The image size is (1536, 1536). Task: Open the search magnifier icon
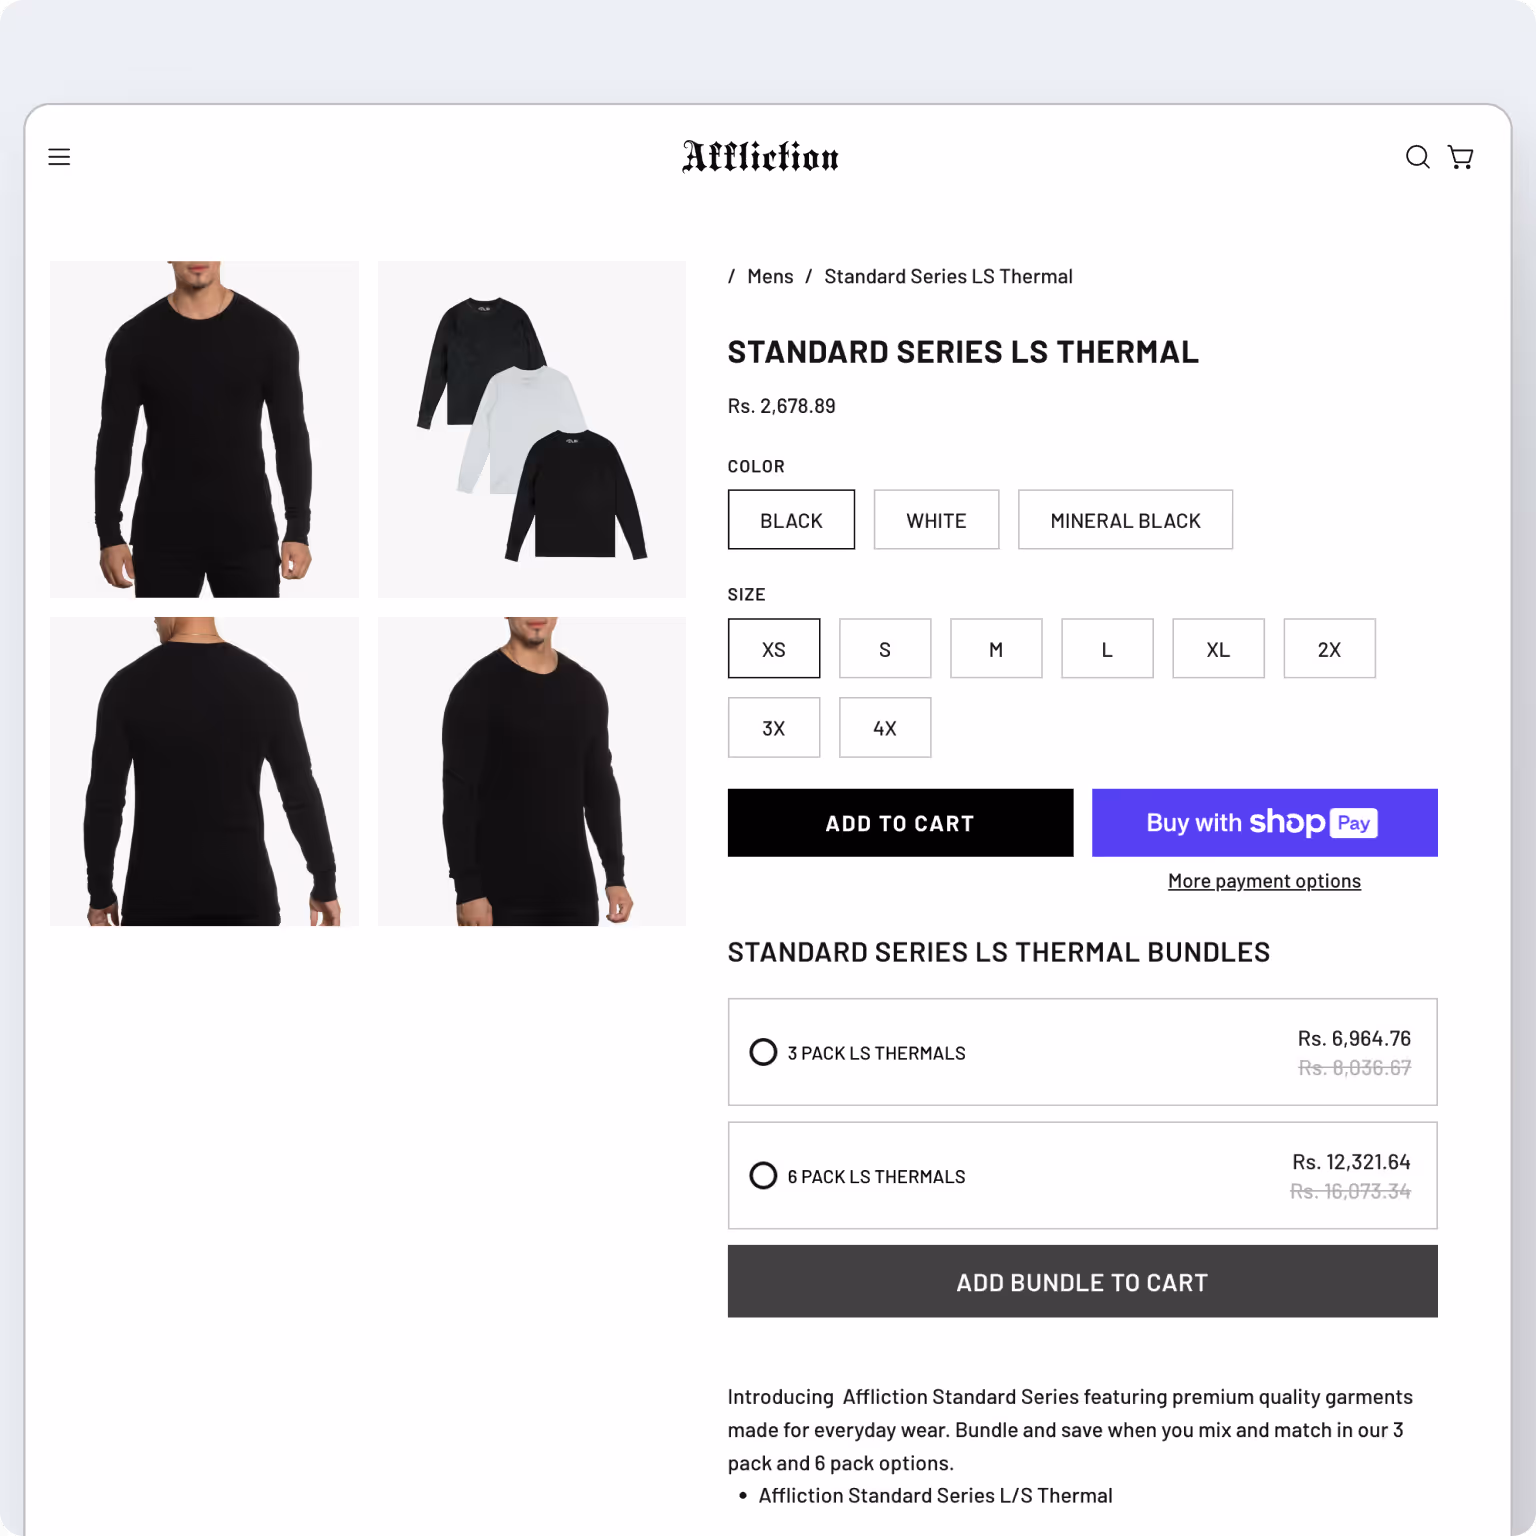(x=1417, y=157)
